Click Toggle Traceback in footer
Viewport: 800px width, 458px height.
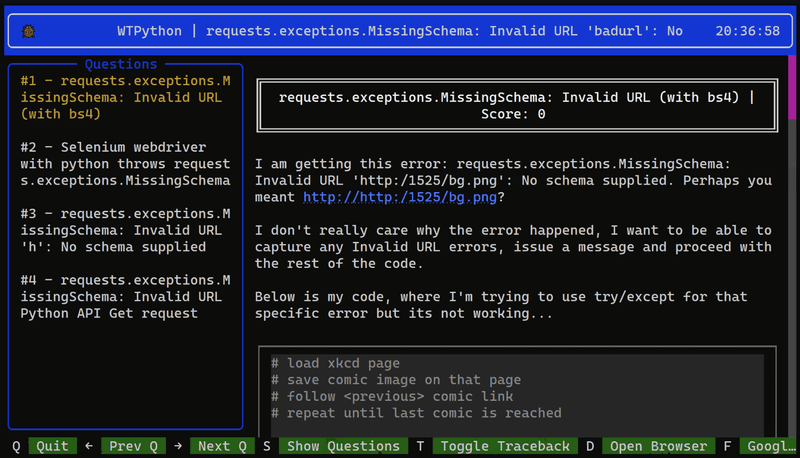coord(505,446)
